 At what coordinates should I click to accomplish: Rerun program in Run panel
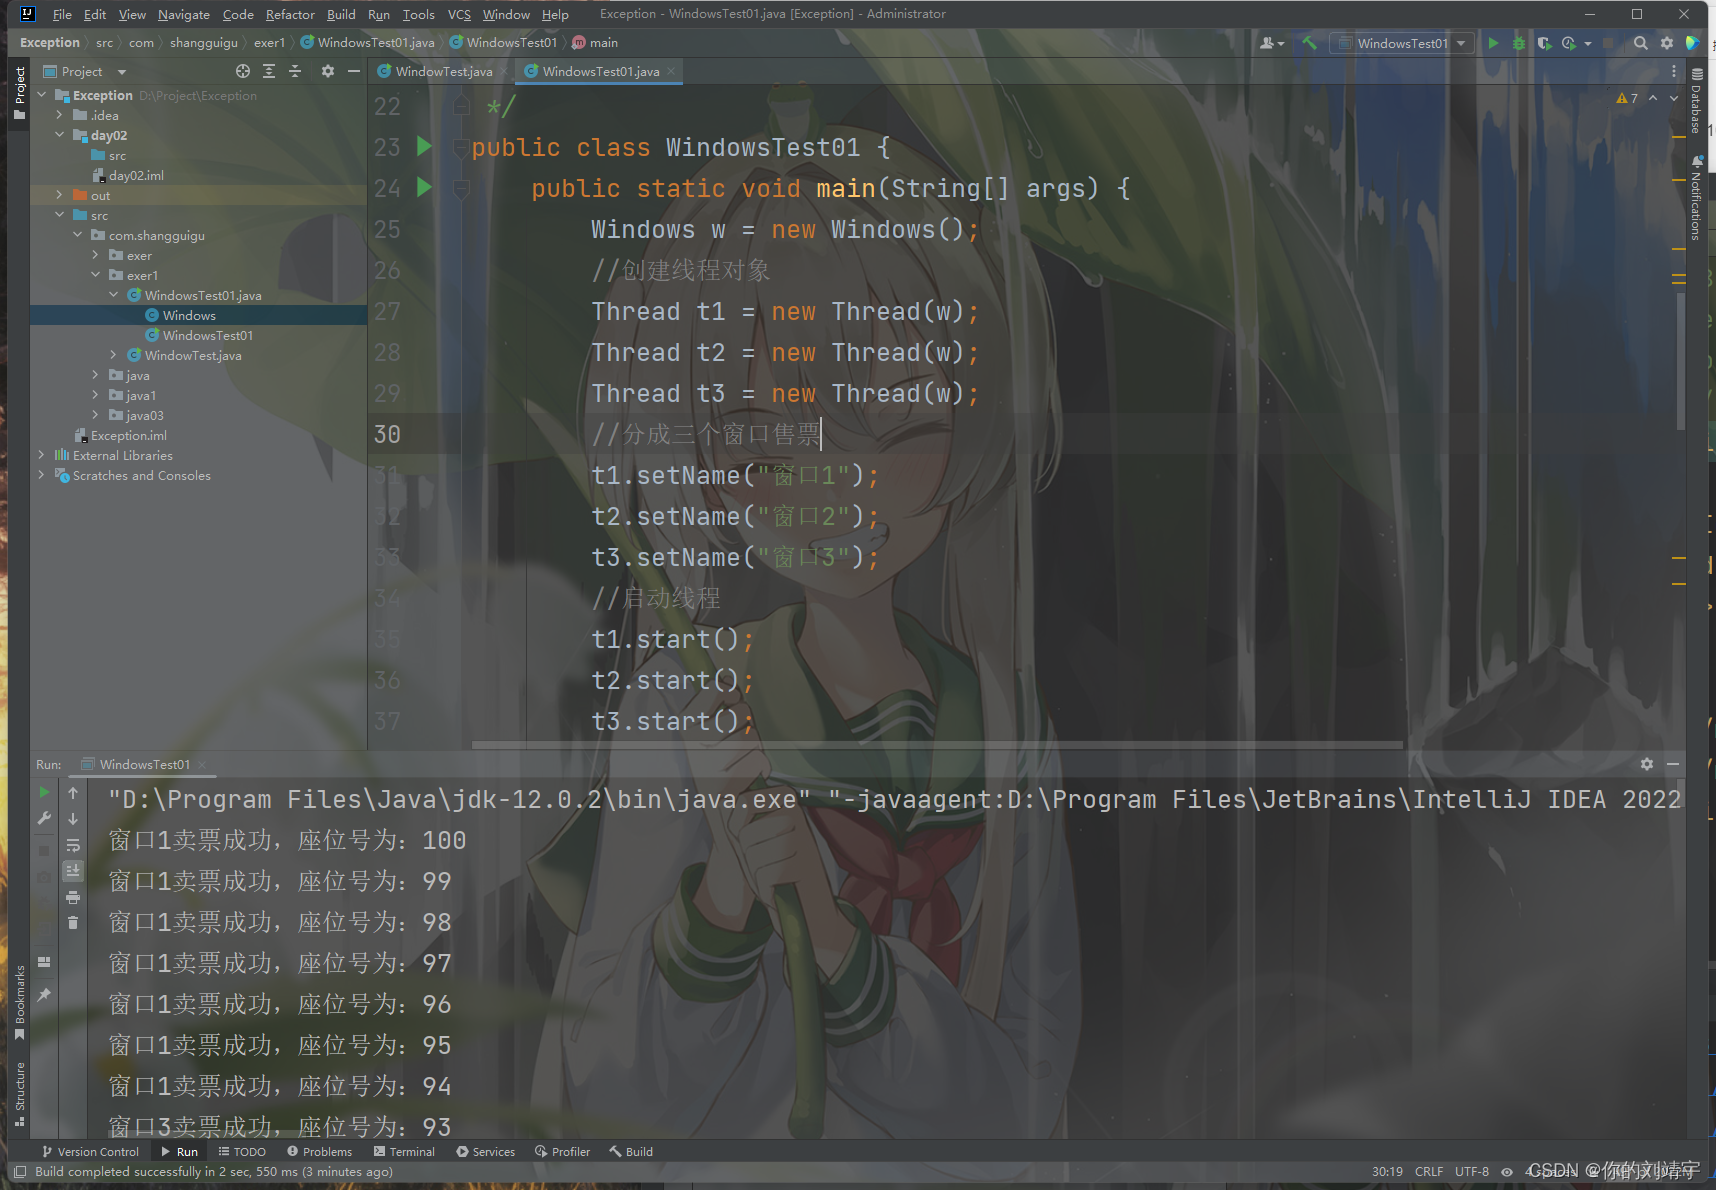point(44,792)
